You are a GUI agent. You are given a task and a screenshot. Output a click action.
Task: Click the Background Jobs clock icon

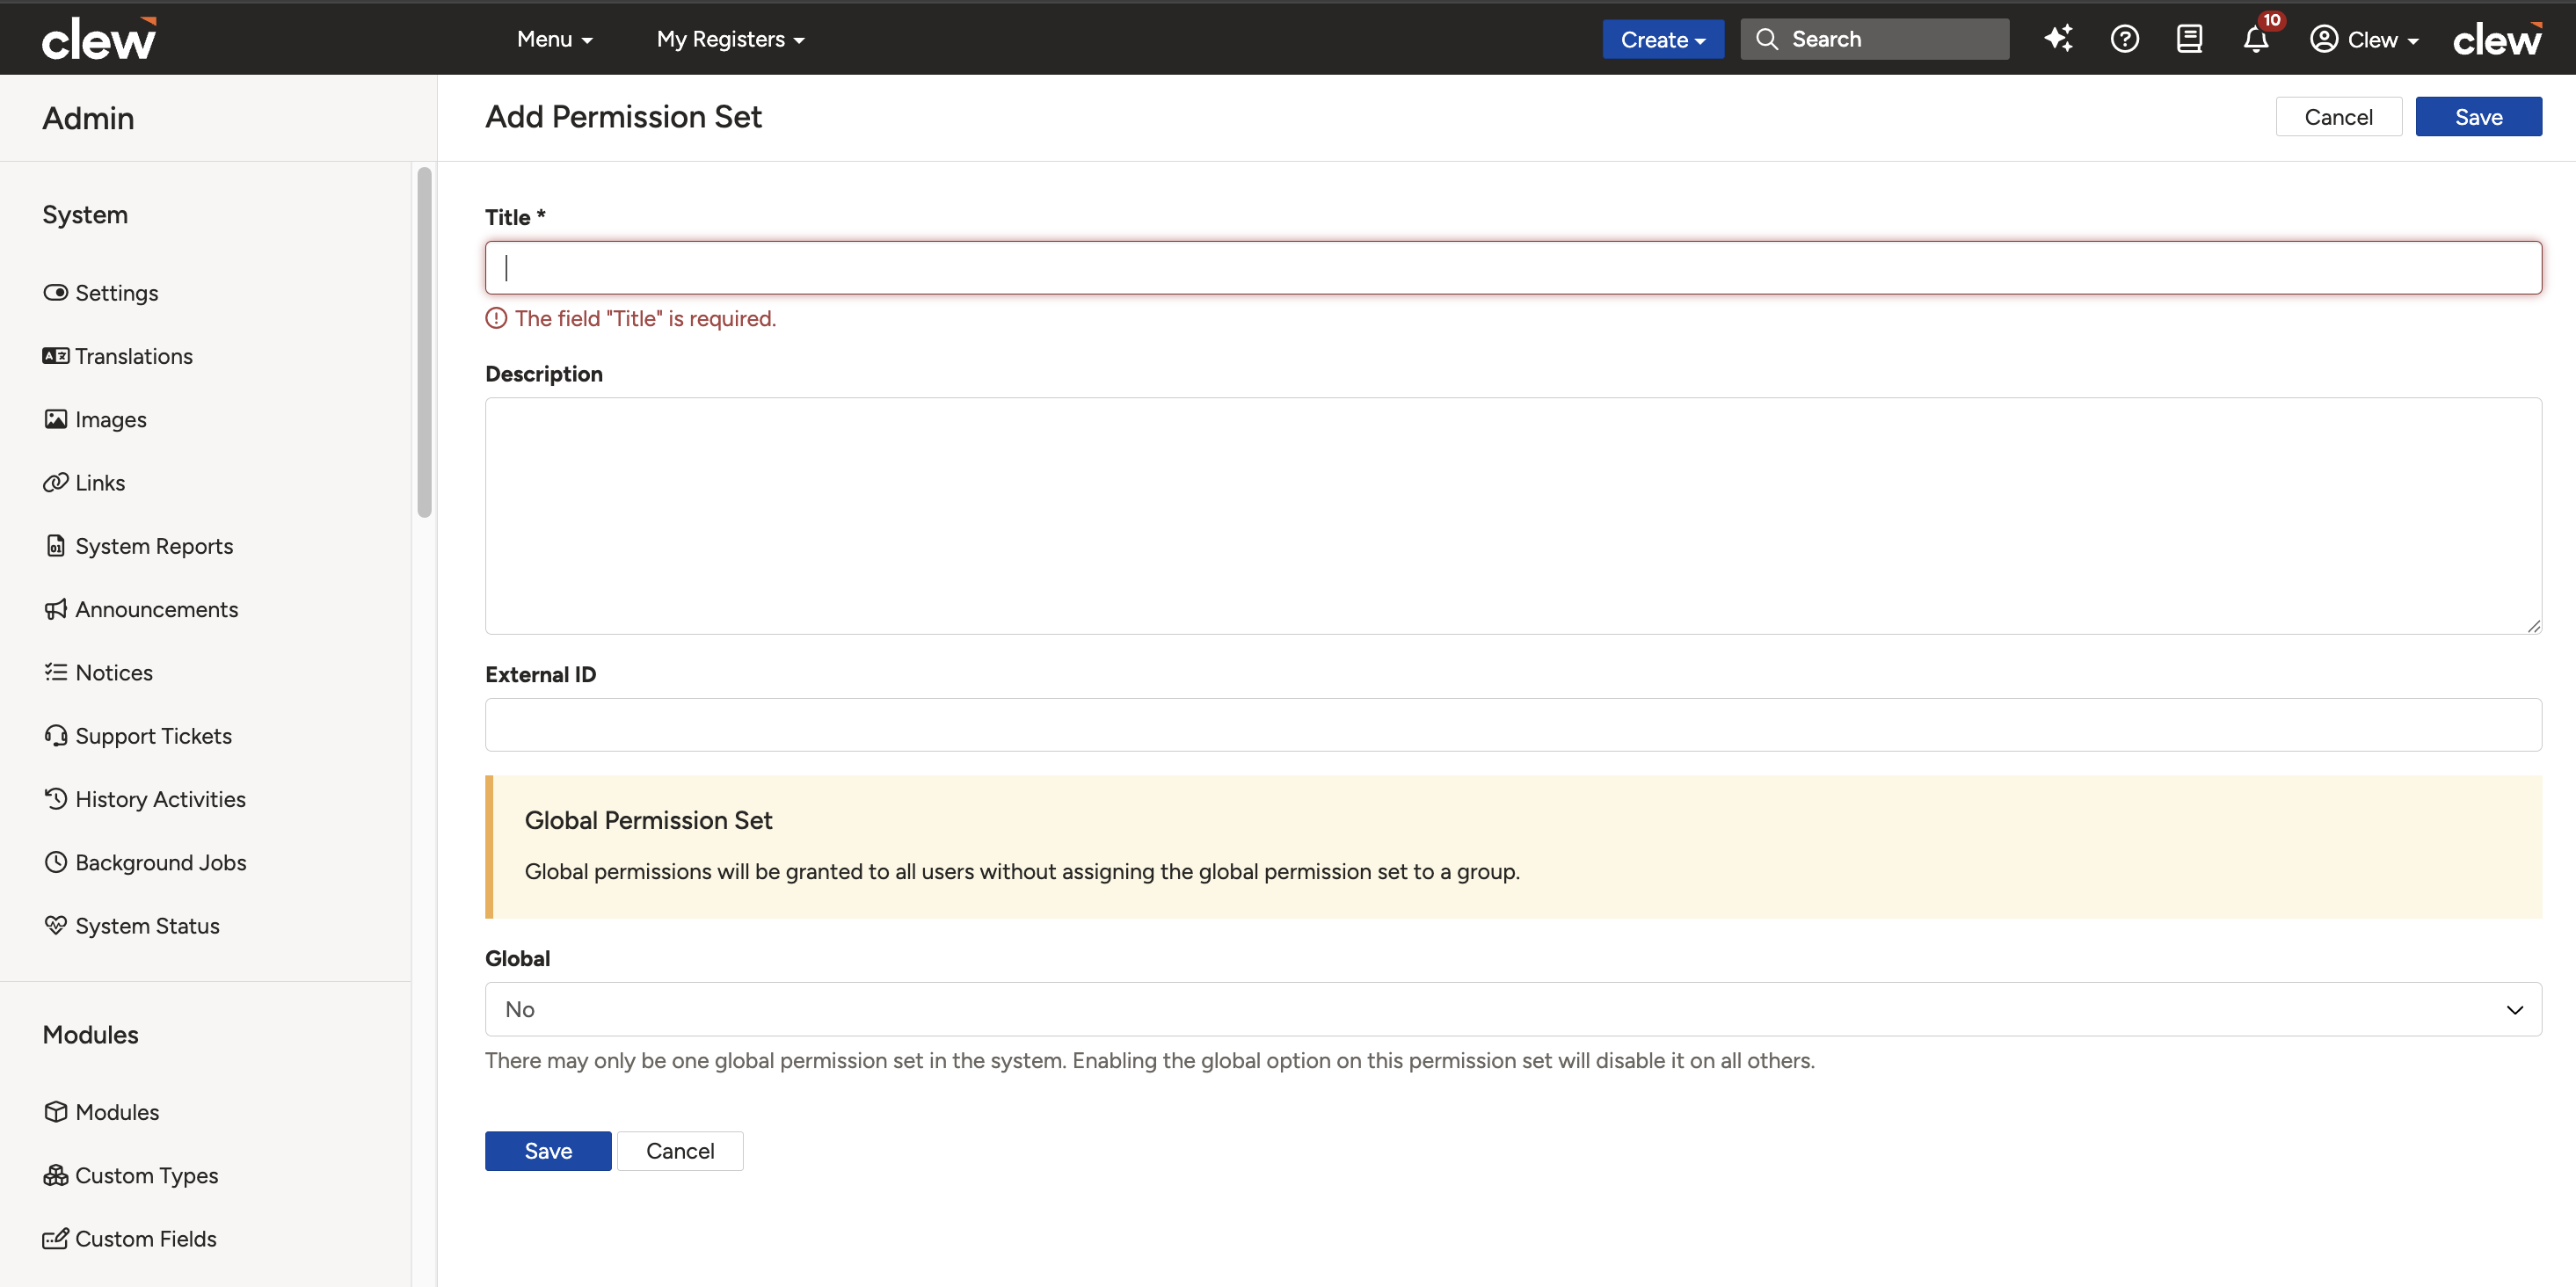click(55, 862)
